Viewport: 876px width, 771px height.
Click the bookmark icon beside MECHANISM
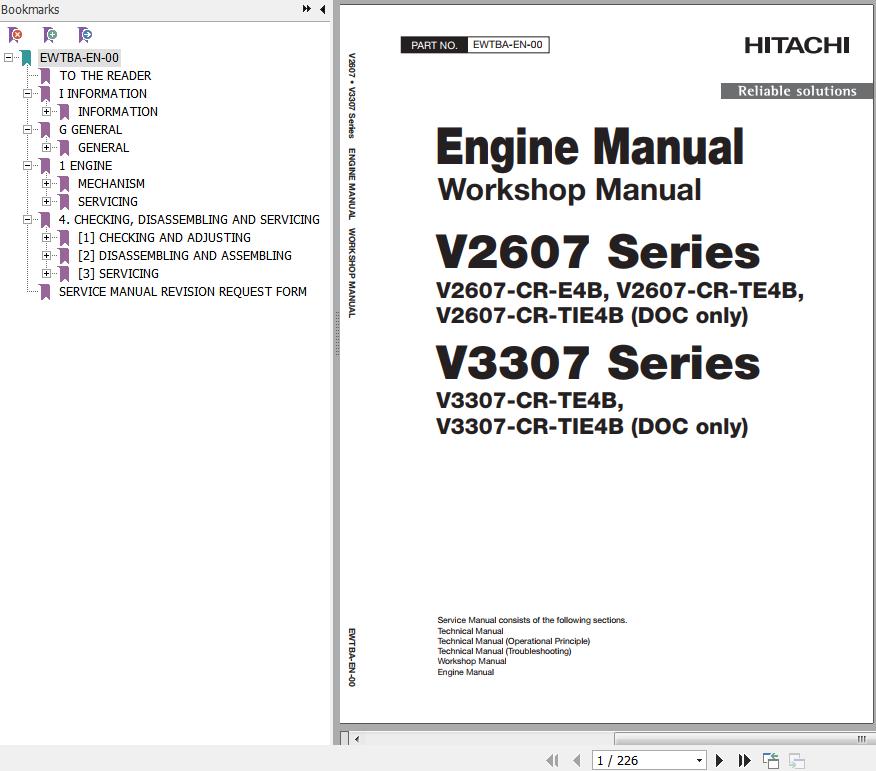[x=64, y=184]
